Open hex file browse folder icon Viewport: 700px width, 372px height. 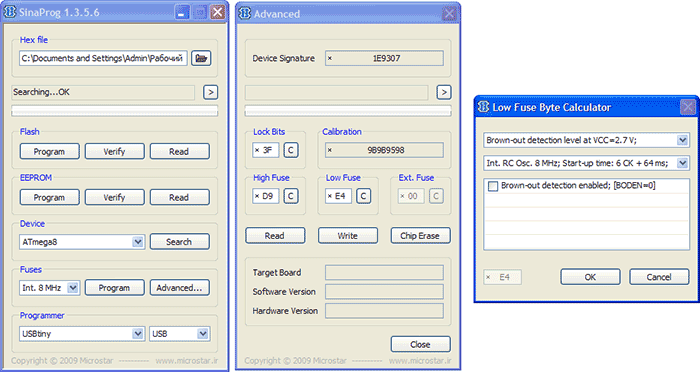pos(201,58)
